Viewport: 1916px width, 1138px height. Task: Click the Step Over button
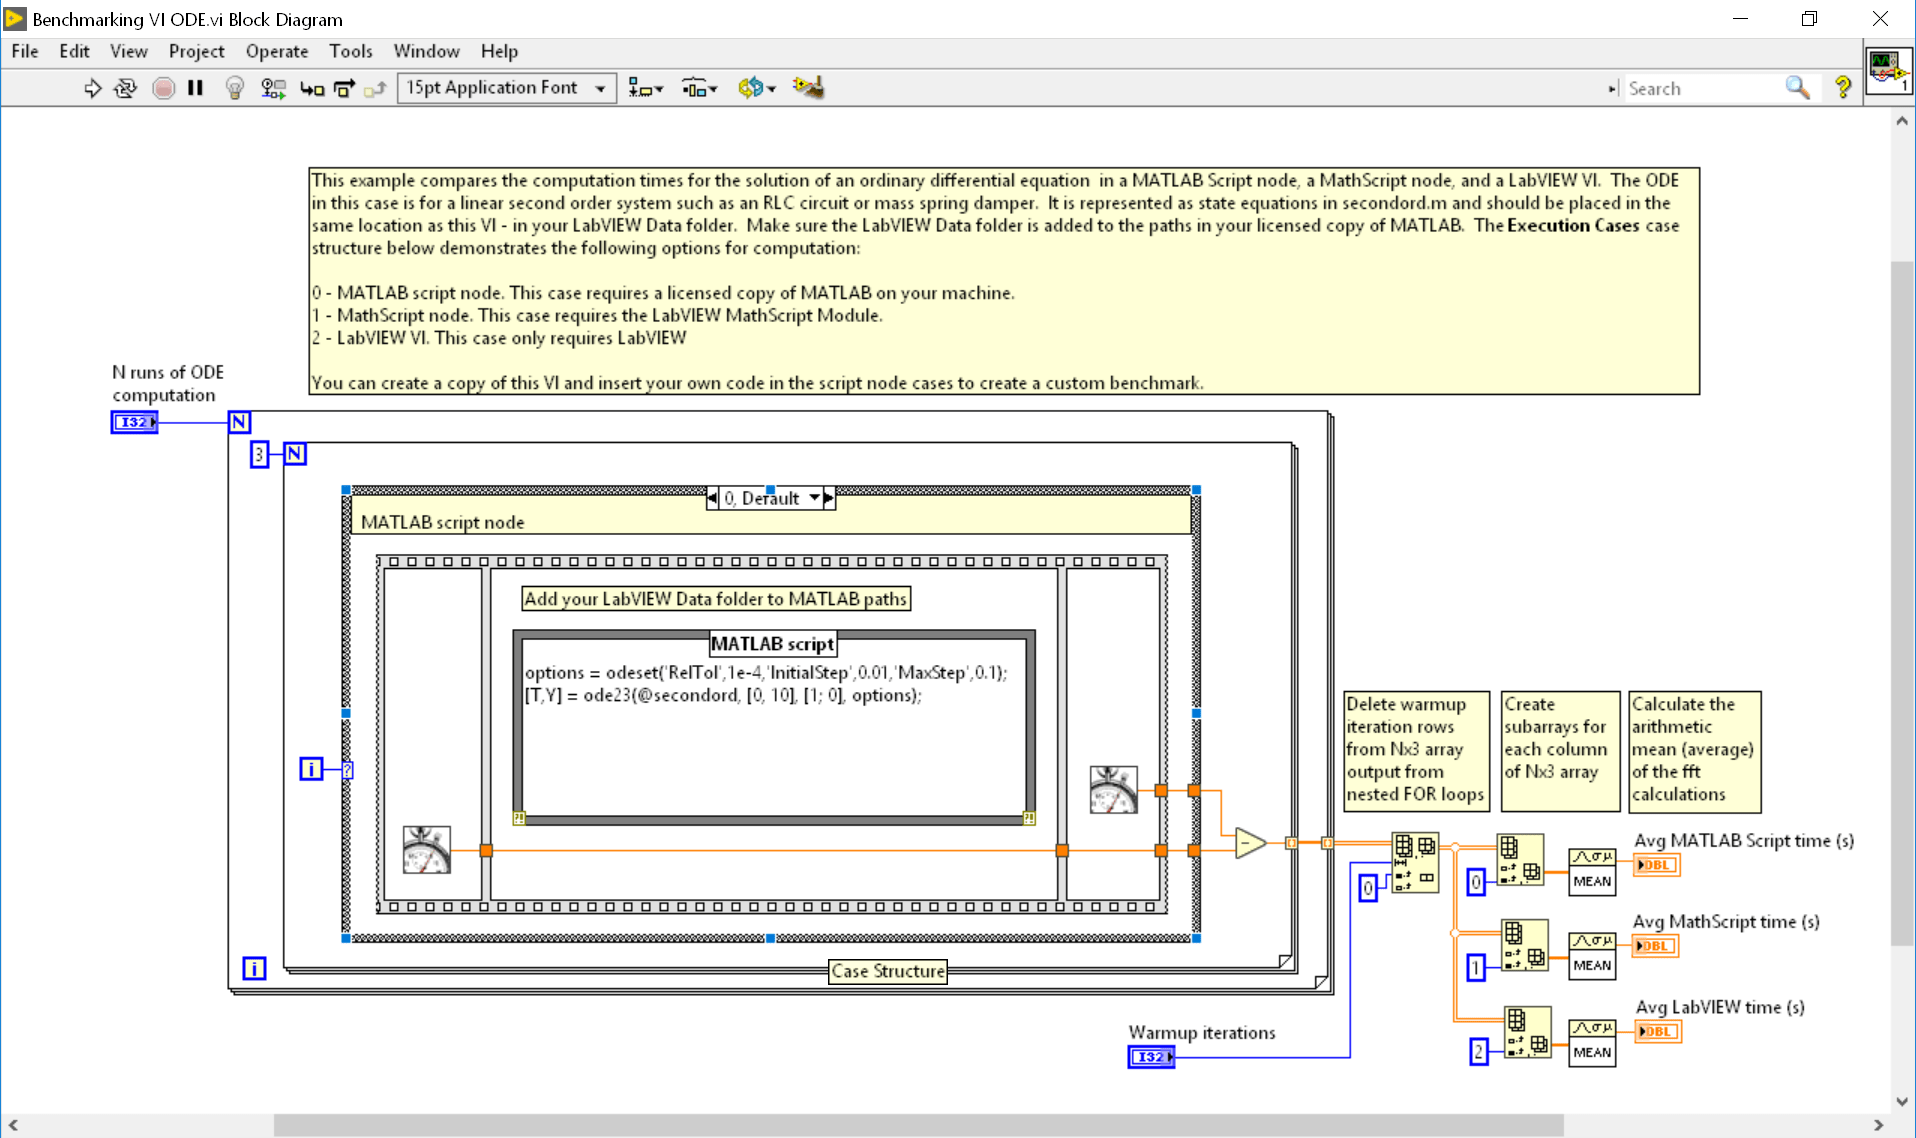click(x=344, y=89)
